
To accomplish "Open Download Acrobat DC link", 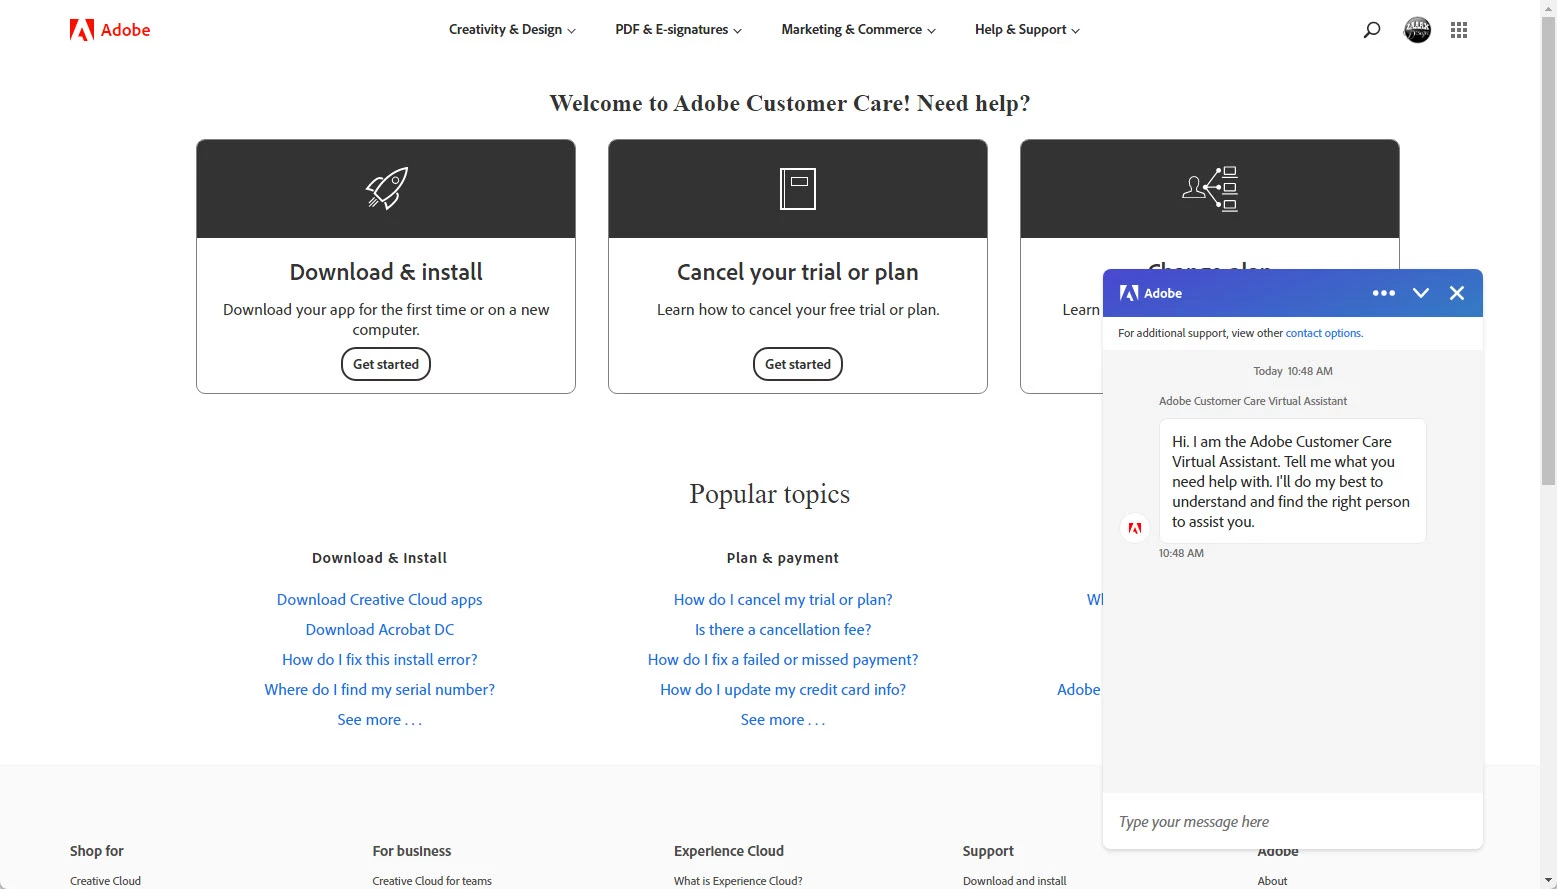I will click(380, 630).
